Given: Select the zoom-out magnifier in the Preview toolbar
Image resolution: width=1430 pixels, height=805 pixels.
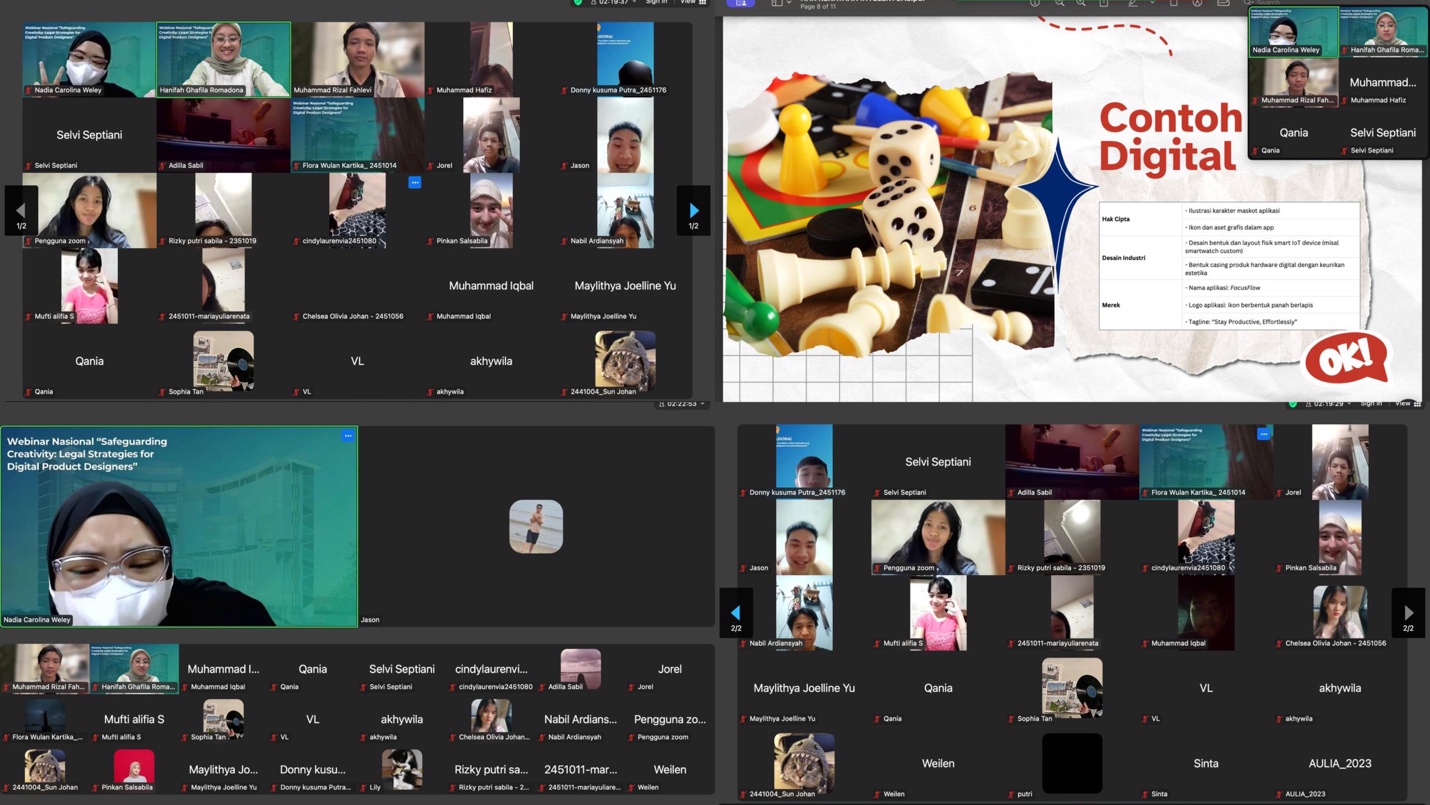Looking at the screenshot, I should click(1061, 4).
